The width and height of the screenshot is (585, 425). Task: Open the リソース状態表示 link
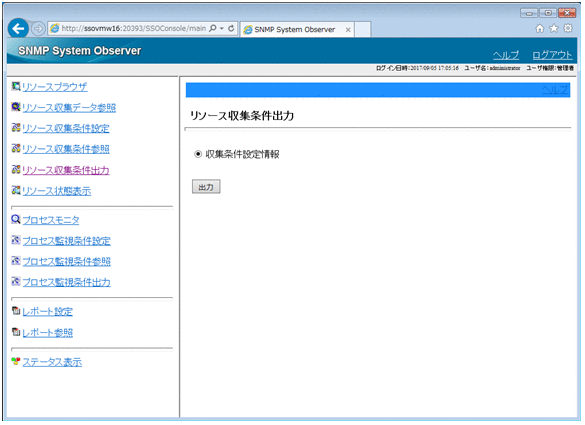[x=56, y=191]
